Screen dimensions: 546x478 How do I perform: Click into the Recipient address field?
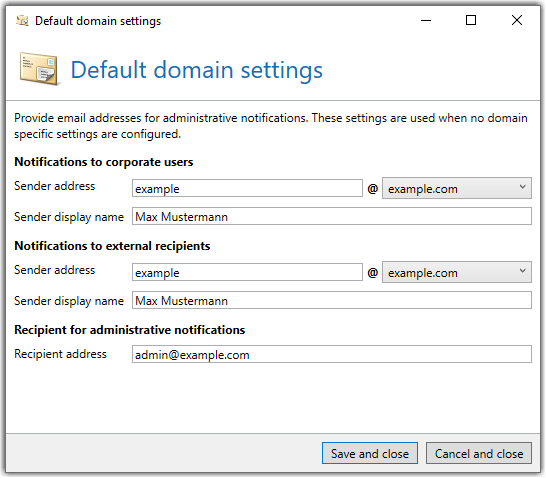[332, 354]
